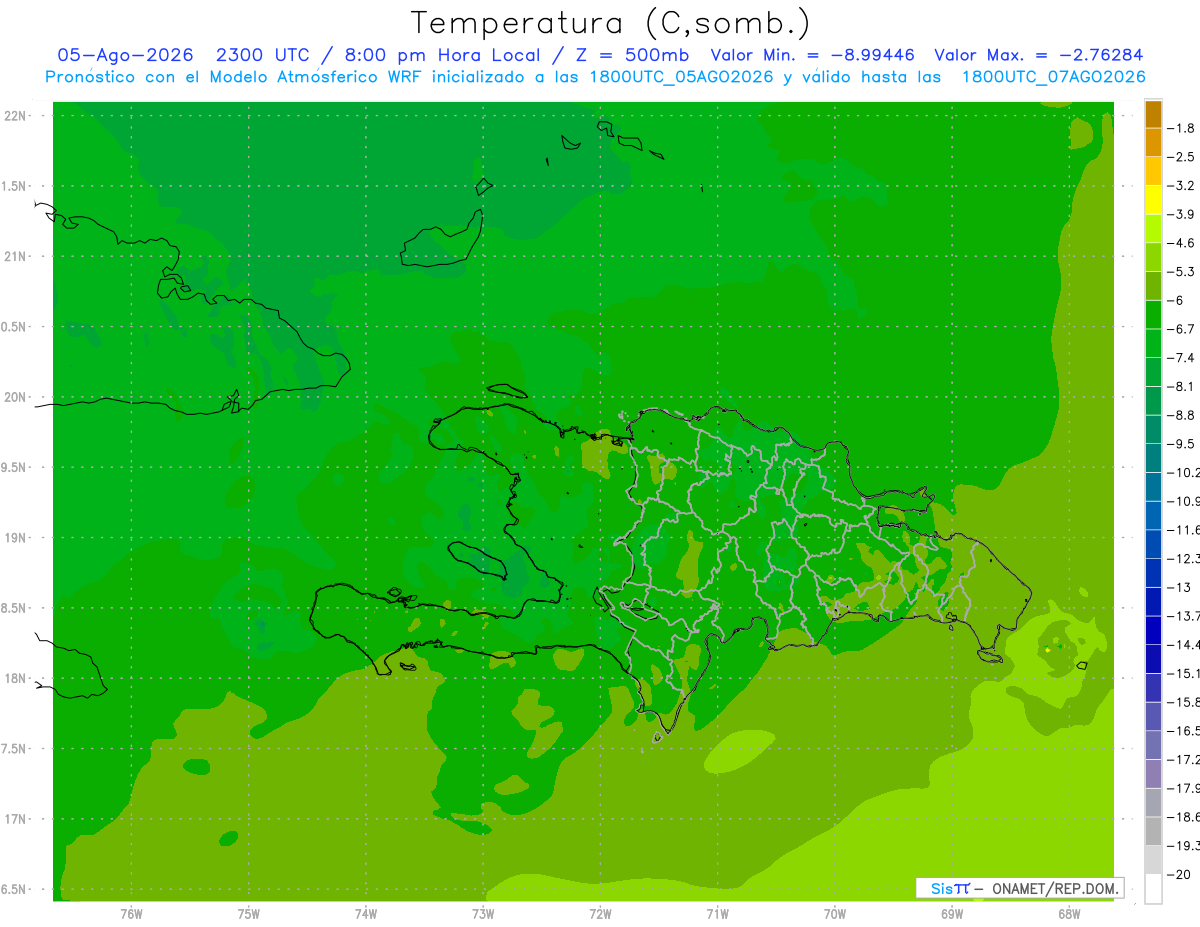Click the white swatch below -20 on scale
The image size is (1200, 927).
(1153, 888)
